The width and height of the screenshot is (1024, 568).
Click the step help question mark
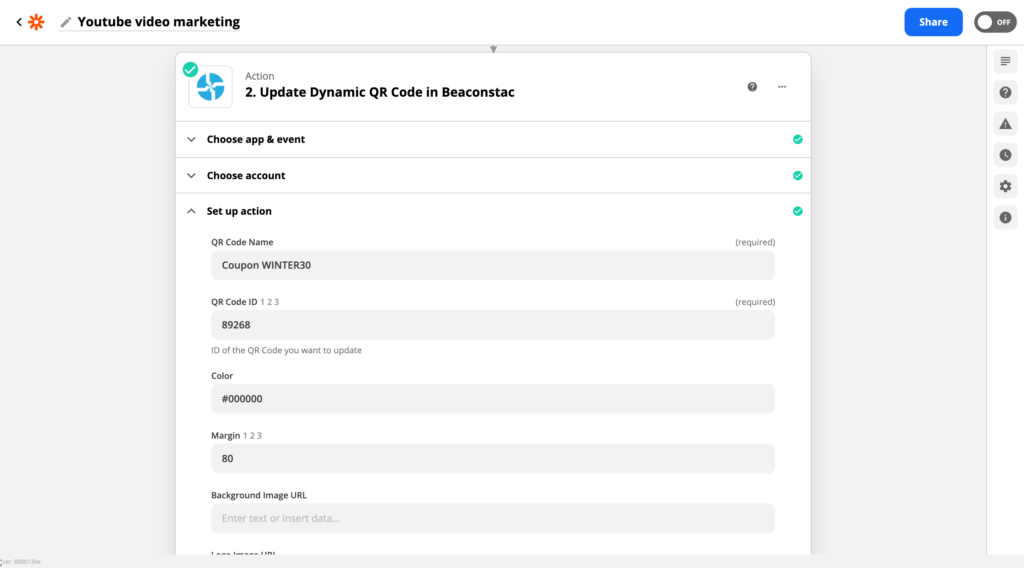752,87
